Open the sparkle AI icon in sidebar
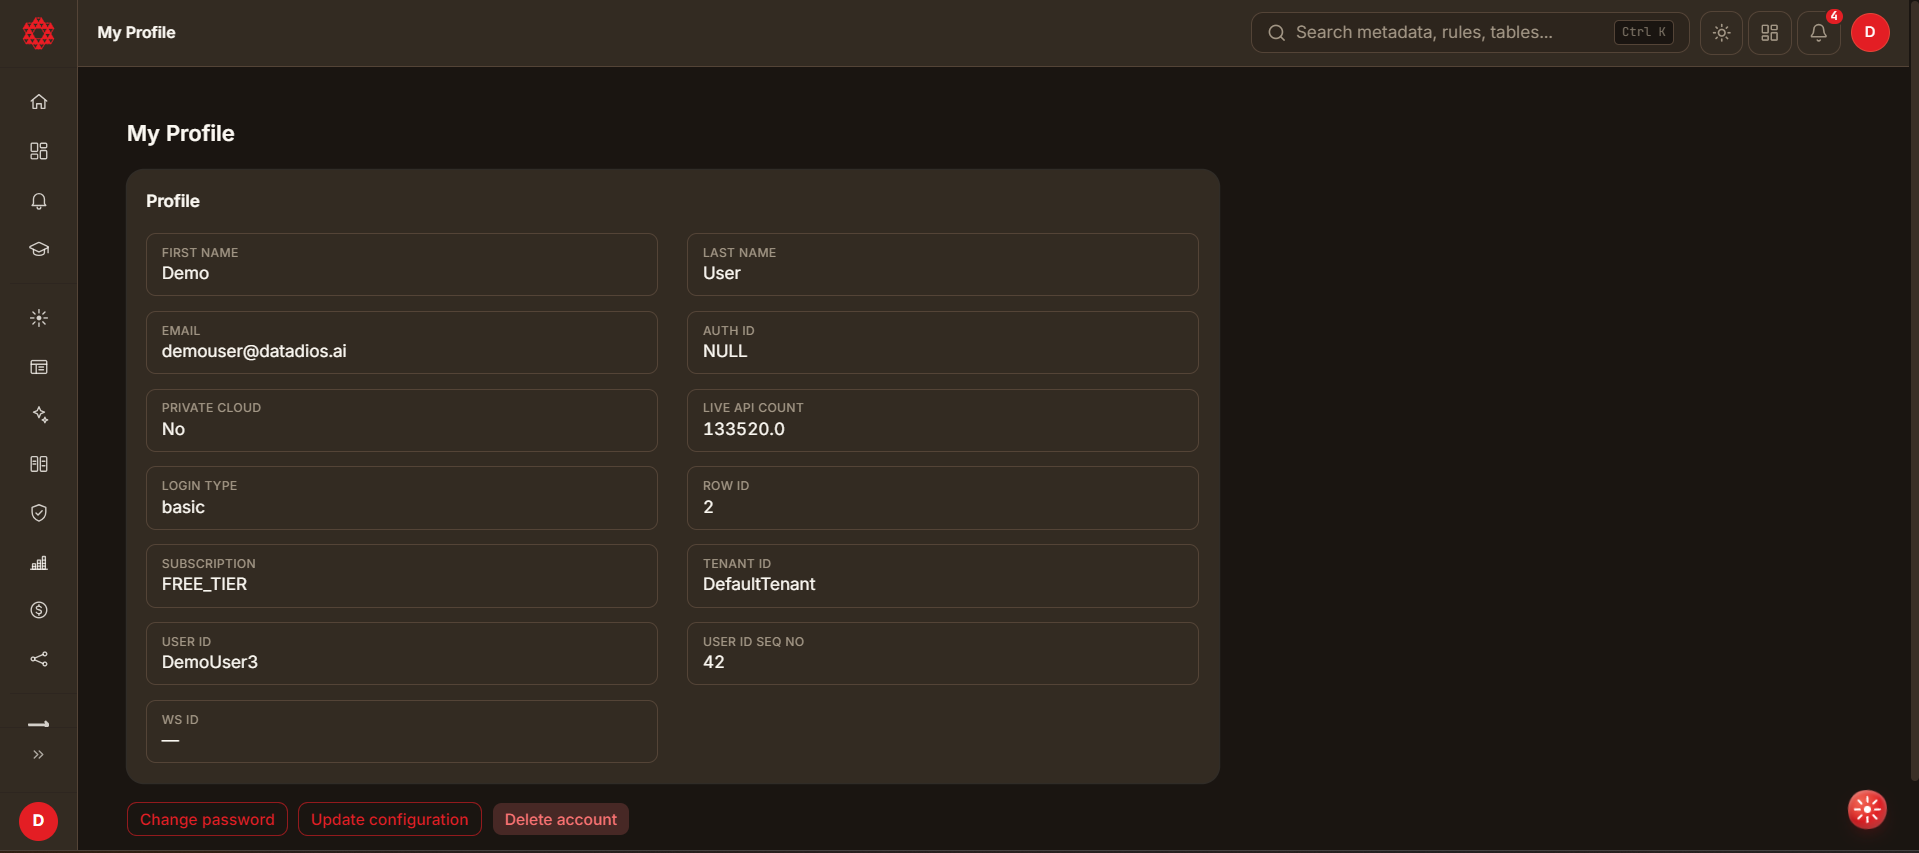The image size is (1919, 853). pyautogui.click(x=39, y=415)
